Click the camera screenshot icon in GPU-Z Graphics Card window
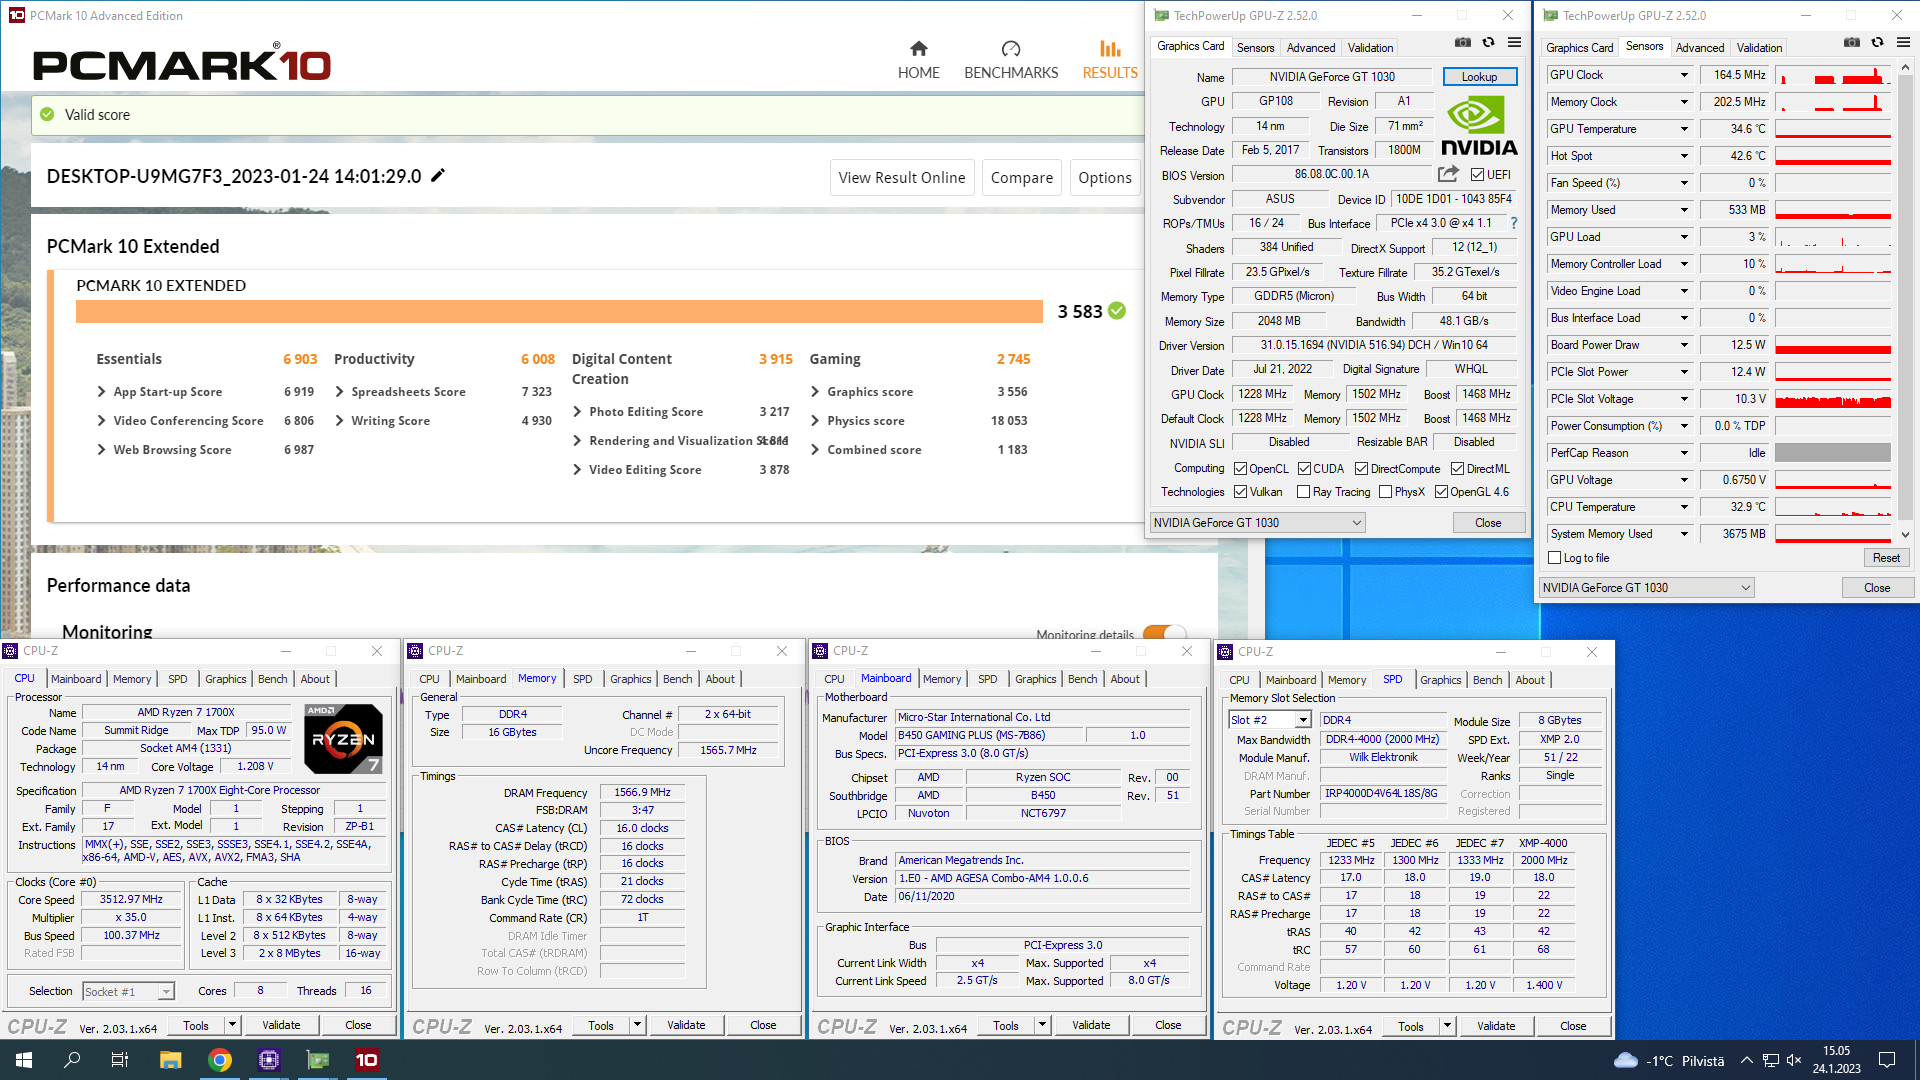The image size is (1920, 1080). coord(1463,43)
